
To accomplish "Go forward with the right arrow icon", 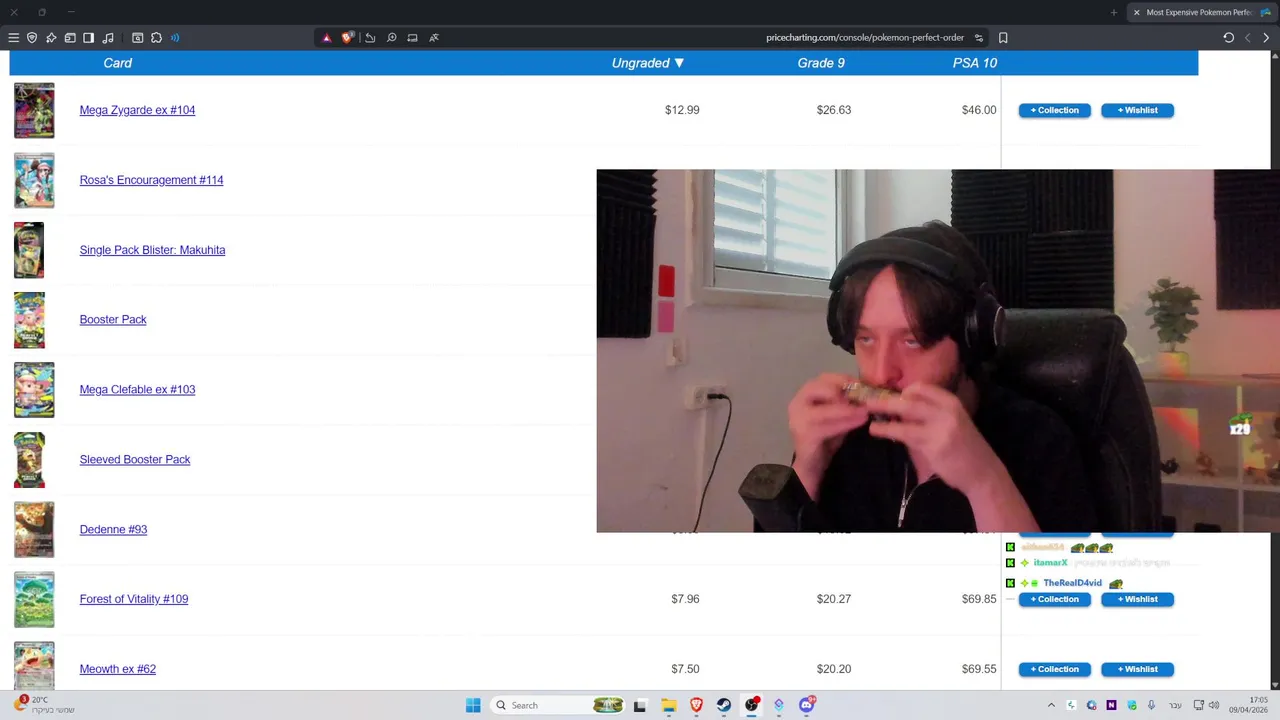I will pyautogui.click(x=1266, y=38).
